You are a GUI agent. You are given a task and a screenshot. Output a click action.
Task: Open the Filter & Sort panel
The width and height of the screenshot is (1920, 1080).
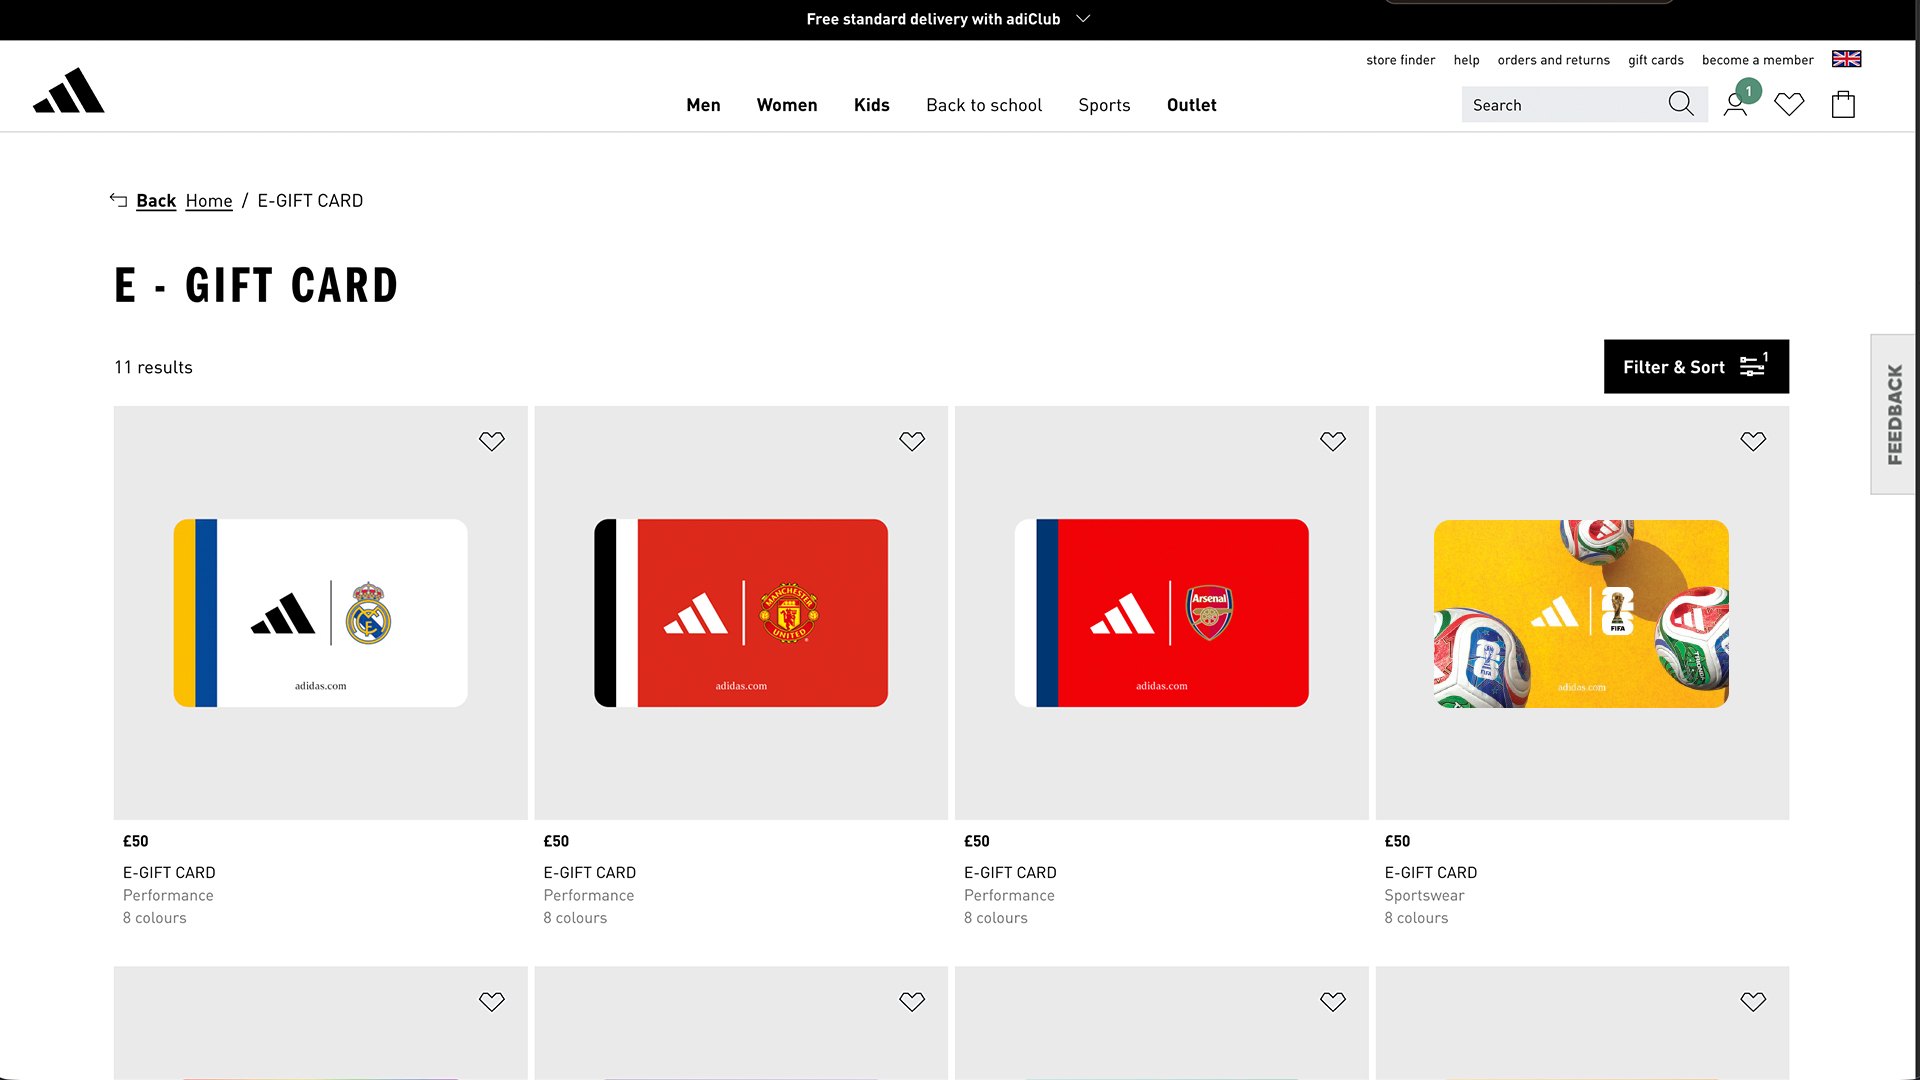point(1696,367)
